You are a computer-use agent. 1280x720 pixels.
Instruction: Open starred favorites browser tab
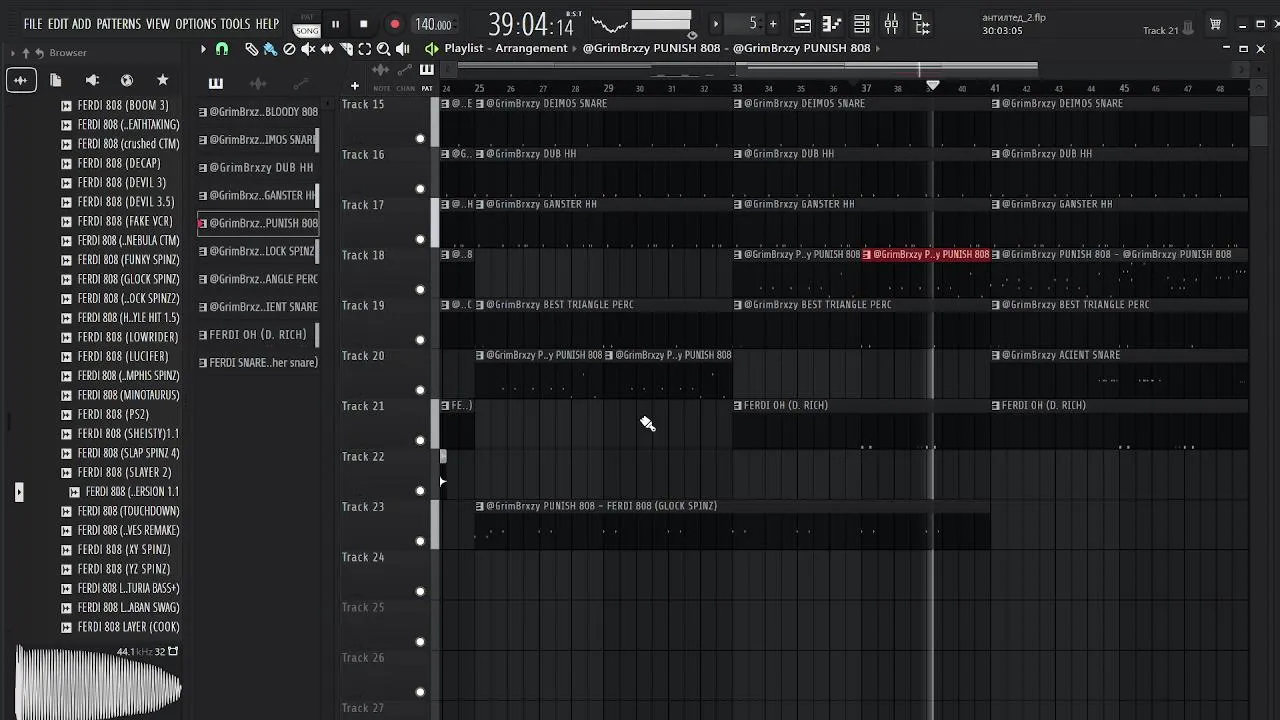163,80
